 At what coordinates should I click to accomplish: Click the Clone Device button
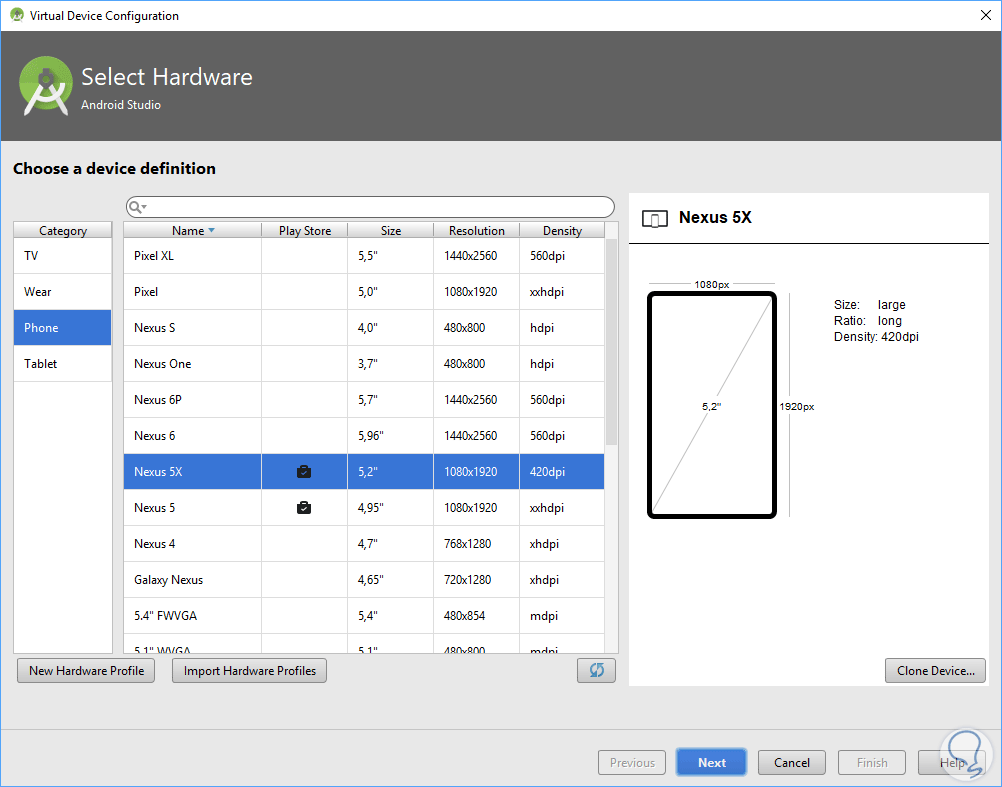pyautogui.click(x=935, y=671)
